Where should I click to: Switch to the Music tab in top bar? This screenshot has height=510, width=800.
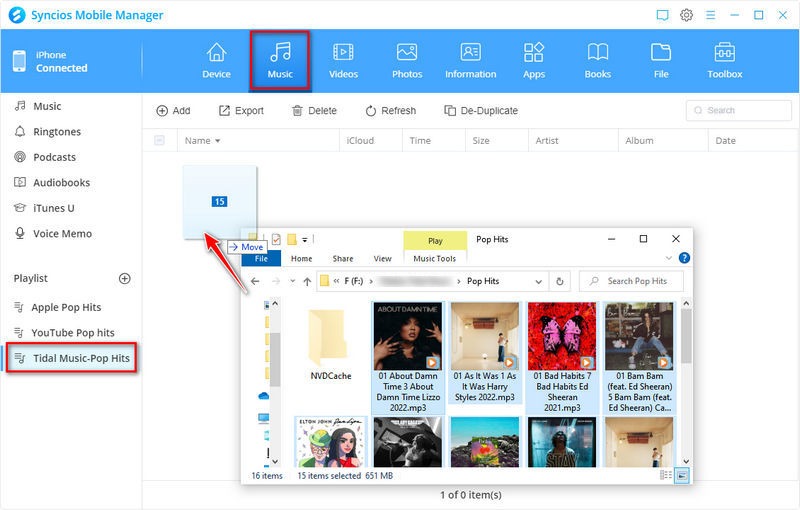(280, 61)
